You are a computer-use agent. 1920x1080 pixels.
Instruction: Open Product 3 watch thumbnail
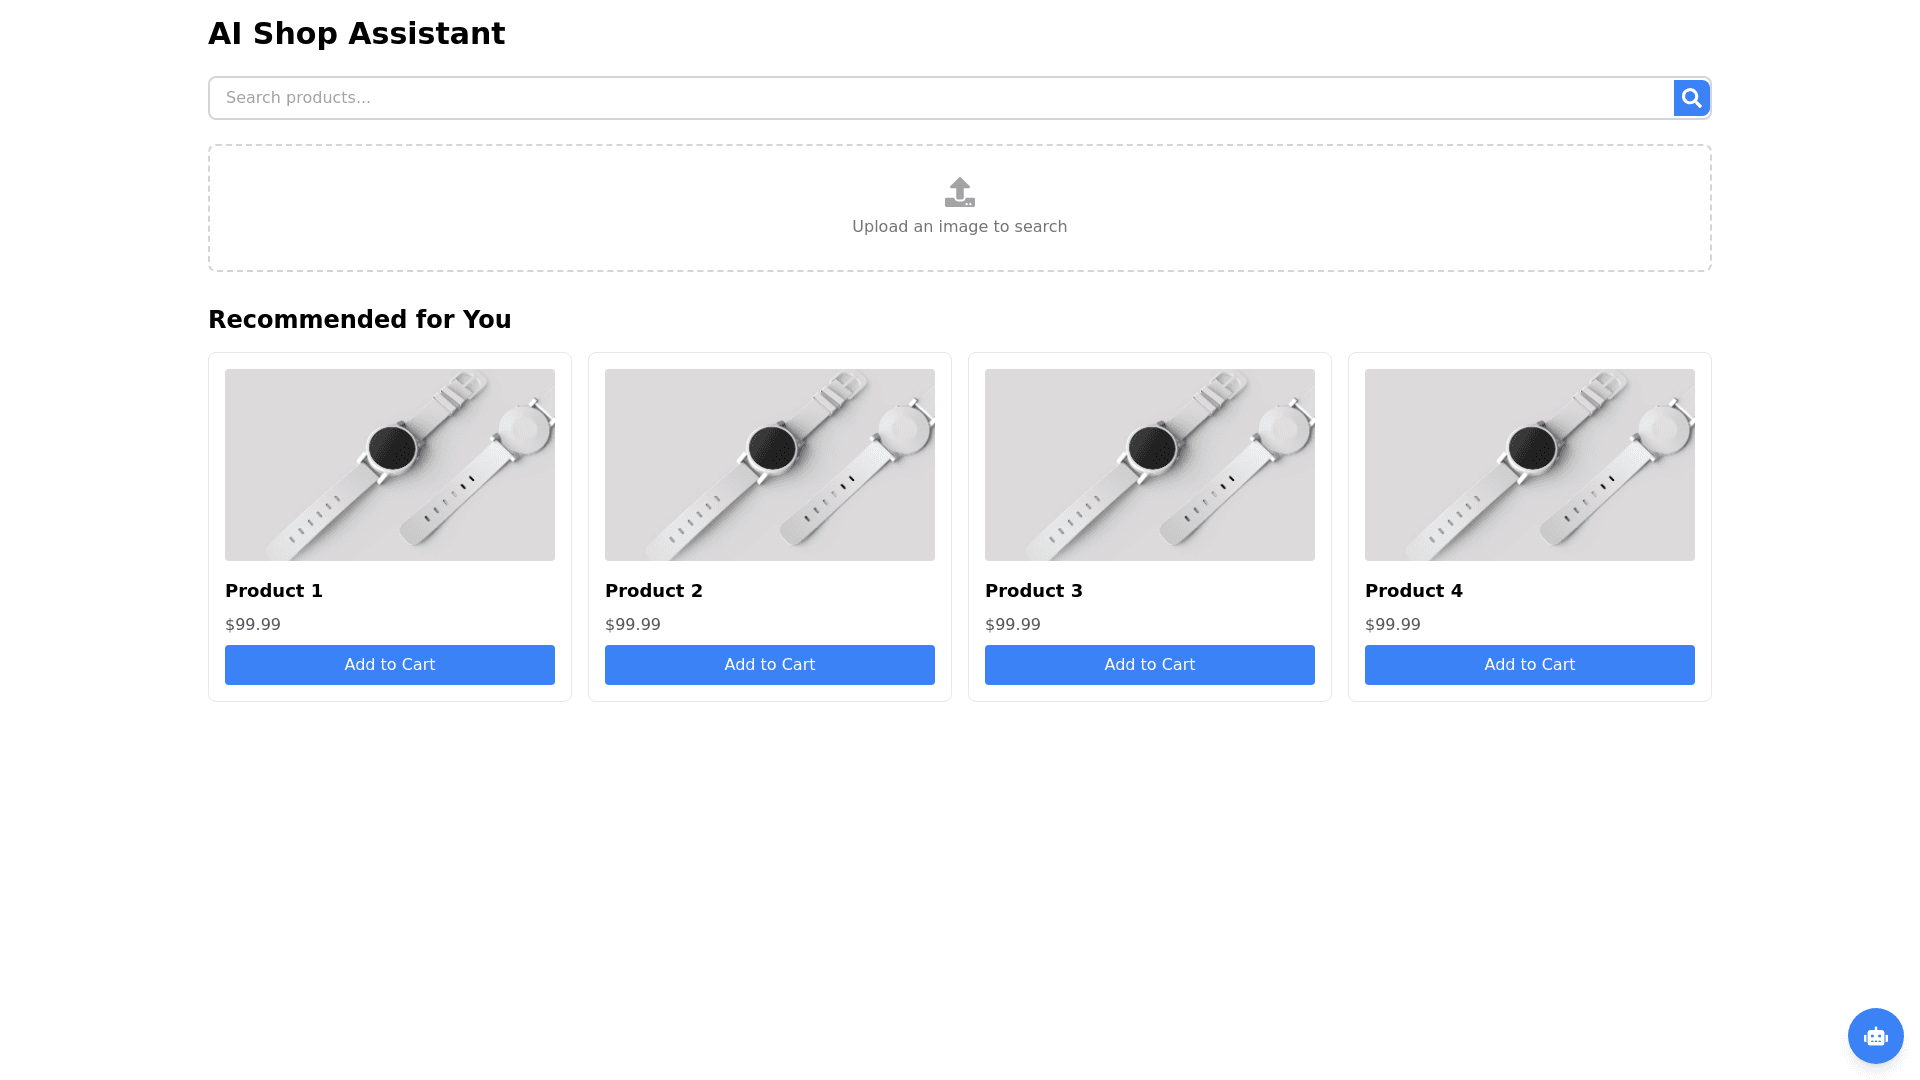coord(1150,465)
